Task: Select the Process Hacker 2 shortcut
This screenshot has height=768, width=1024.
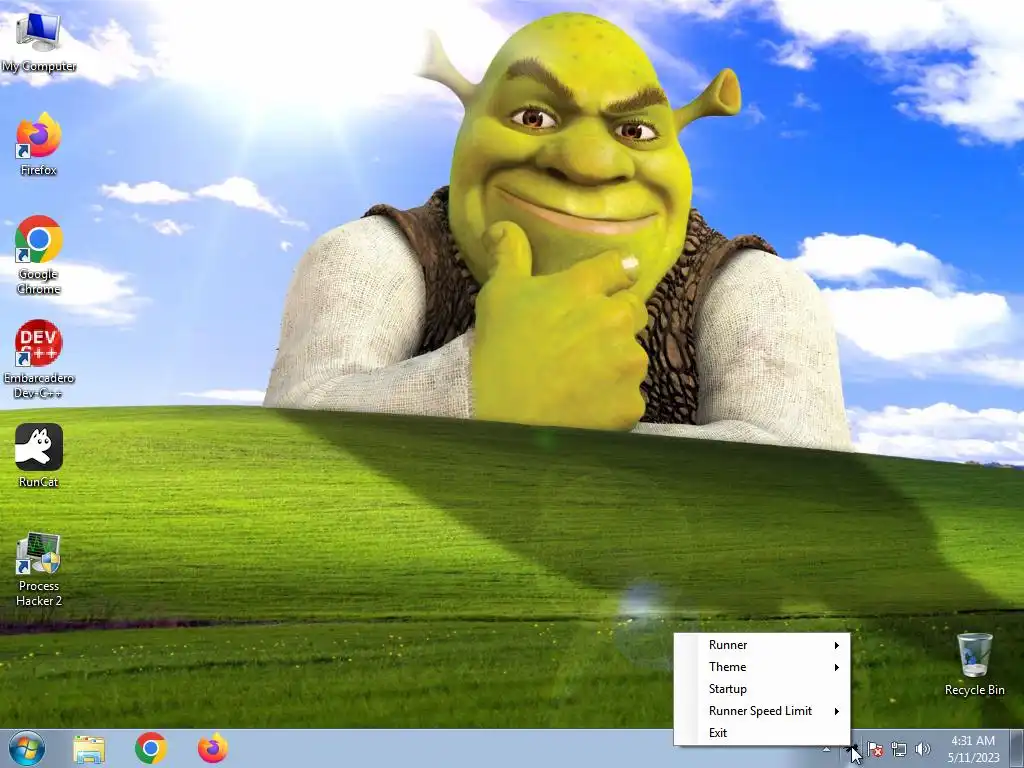Action: [39, 569]
